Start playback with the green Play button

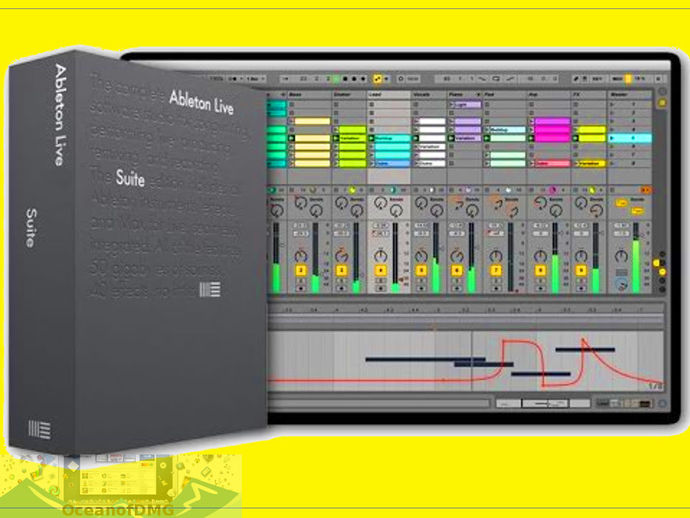[336, 79]
